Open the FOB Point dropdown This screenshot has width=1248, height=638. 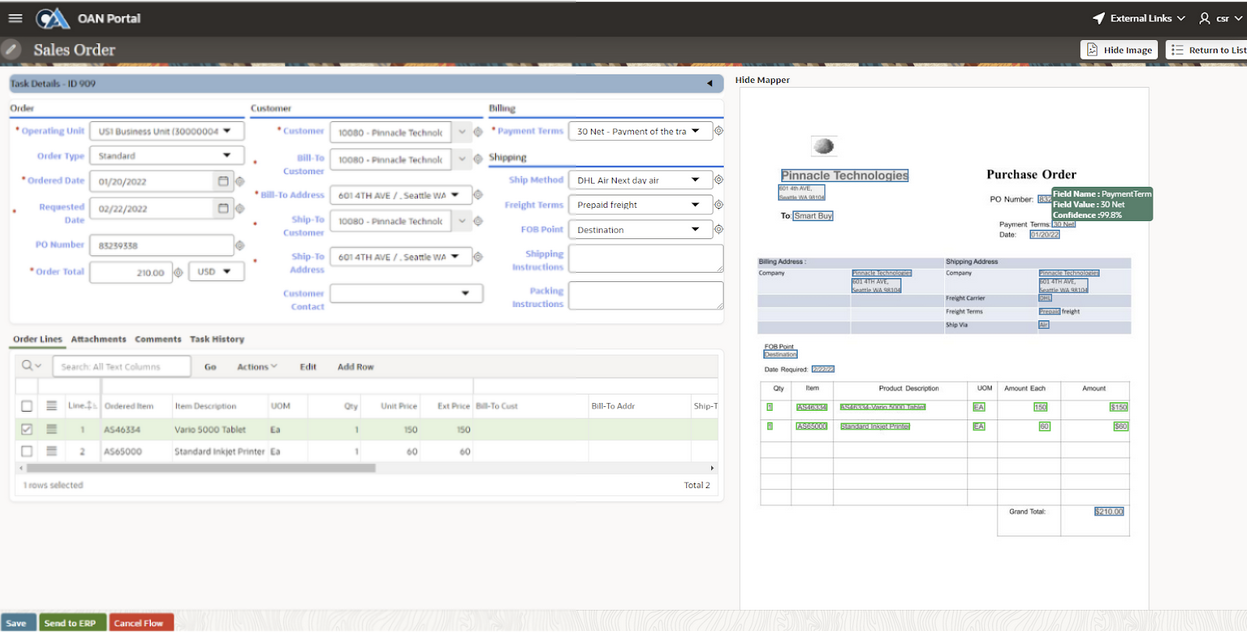640,229
